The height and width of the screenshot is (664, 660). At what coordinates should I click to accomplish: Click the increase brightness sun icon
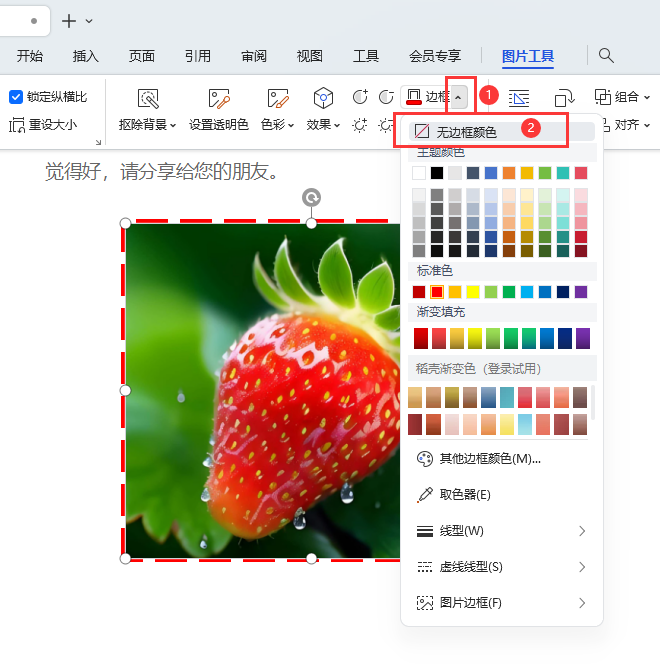click(x=359, y=125)
